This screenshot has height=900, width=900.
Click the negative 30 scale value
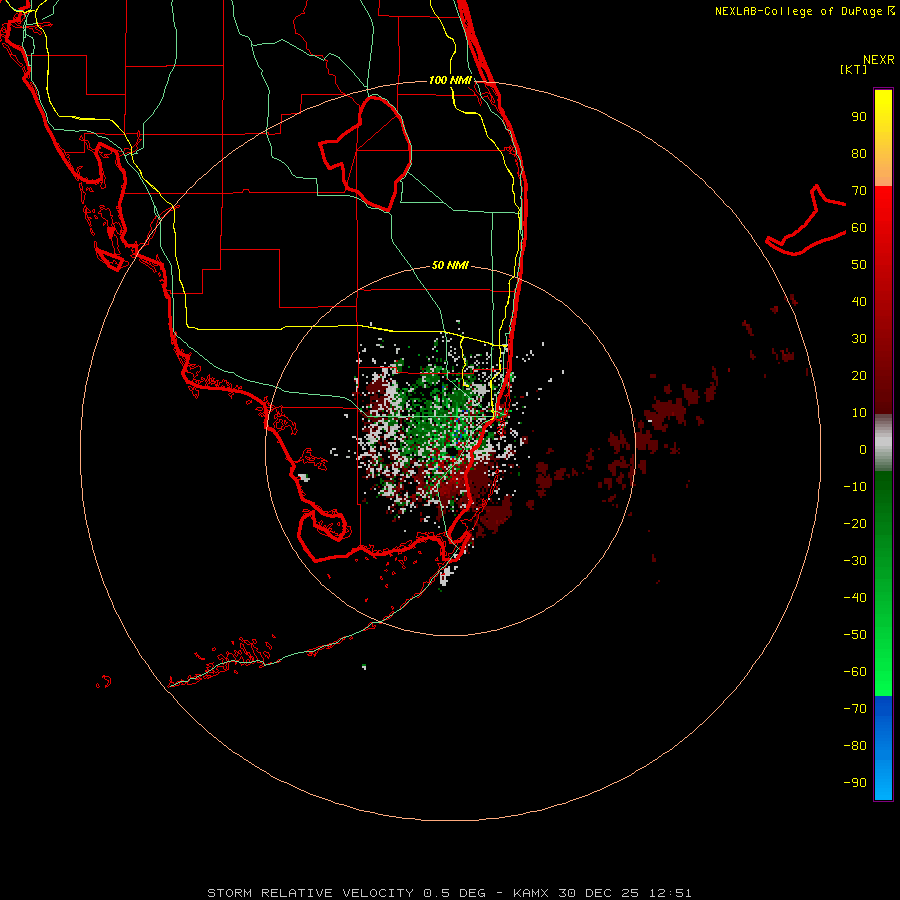click(855, 561)
